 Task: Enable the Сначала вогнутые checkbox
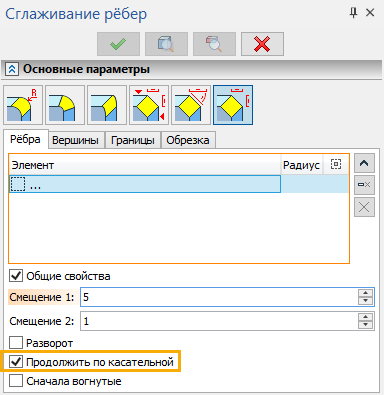[x=16, y=381]
